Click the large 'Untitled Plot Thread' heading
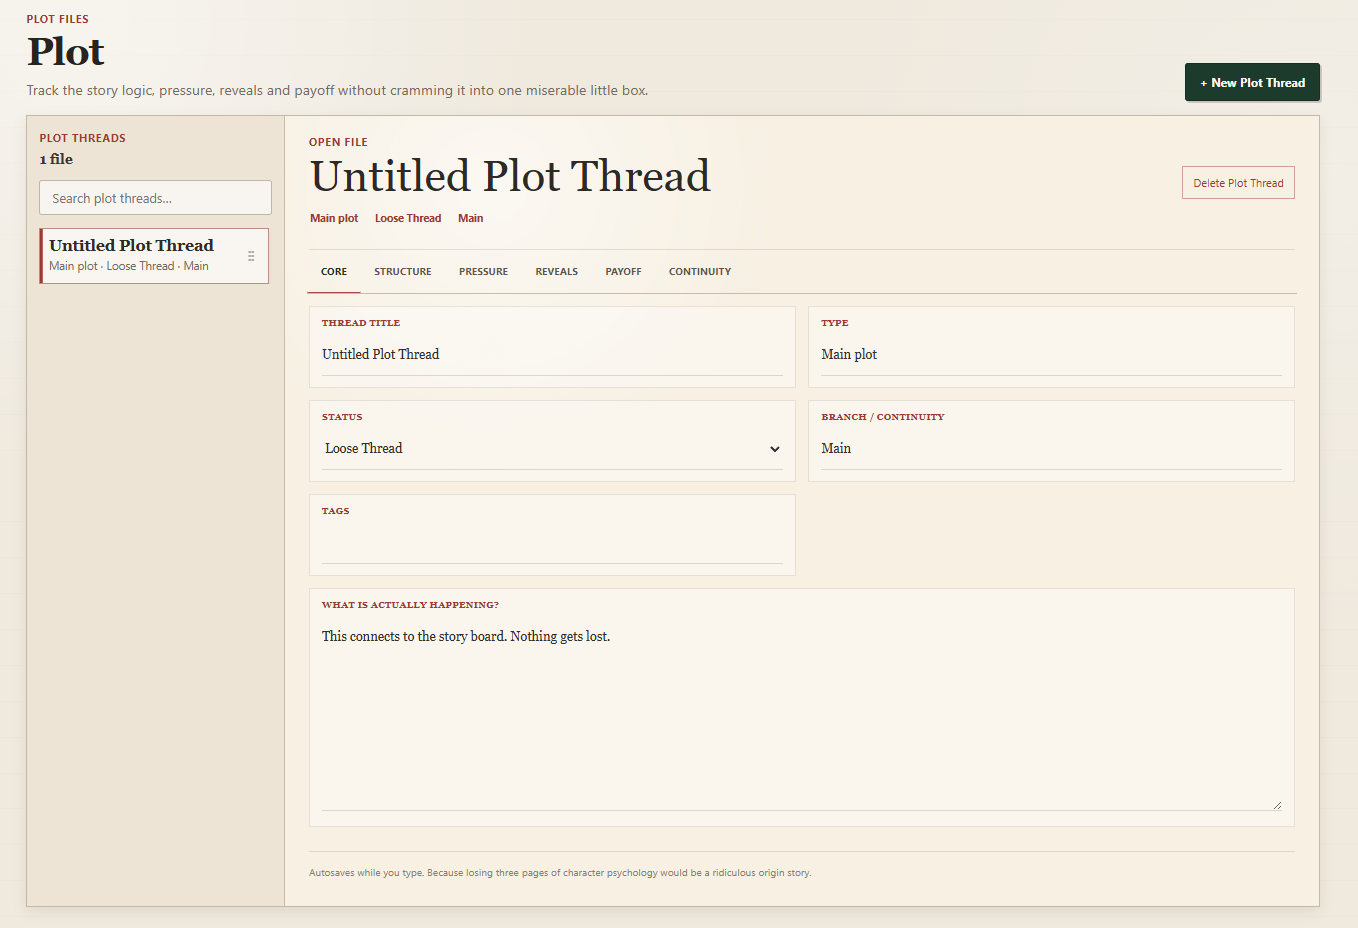 tap(510, 176)
